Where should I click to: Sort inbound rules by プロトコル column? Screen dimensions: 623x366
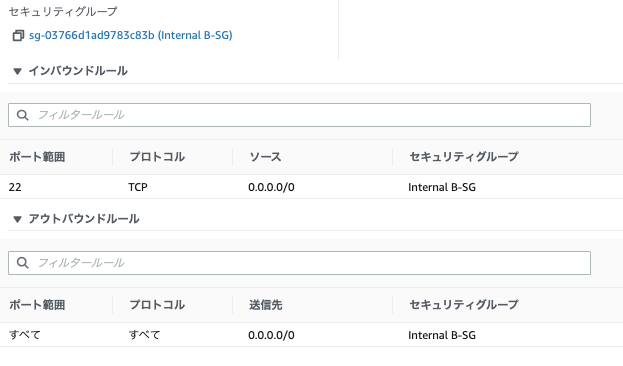(x=157, y=157)
